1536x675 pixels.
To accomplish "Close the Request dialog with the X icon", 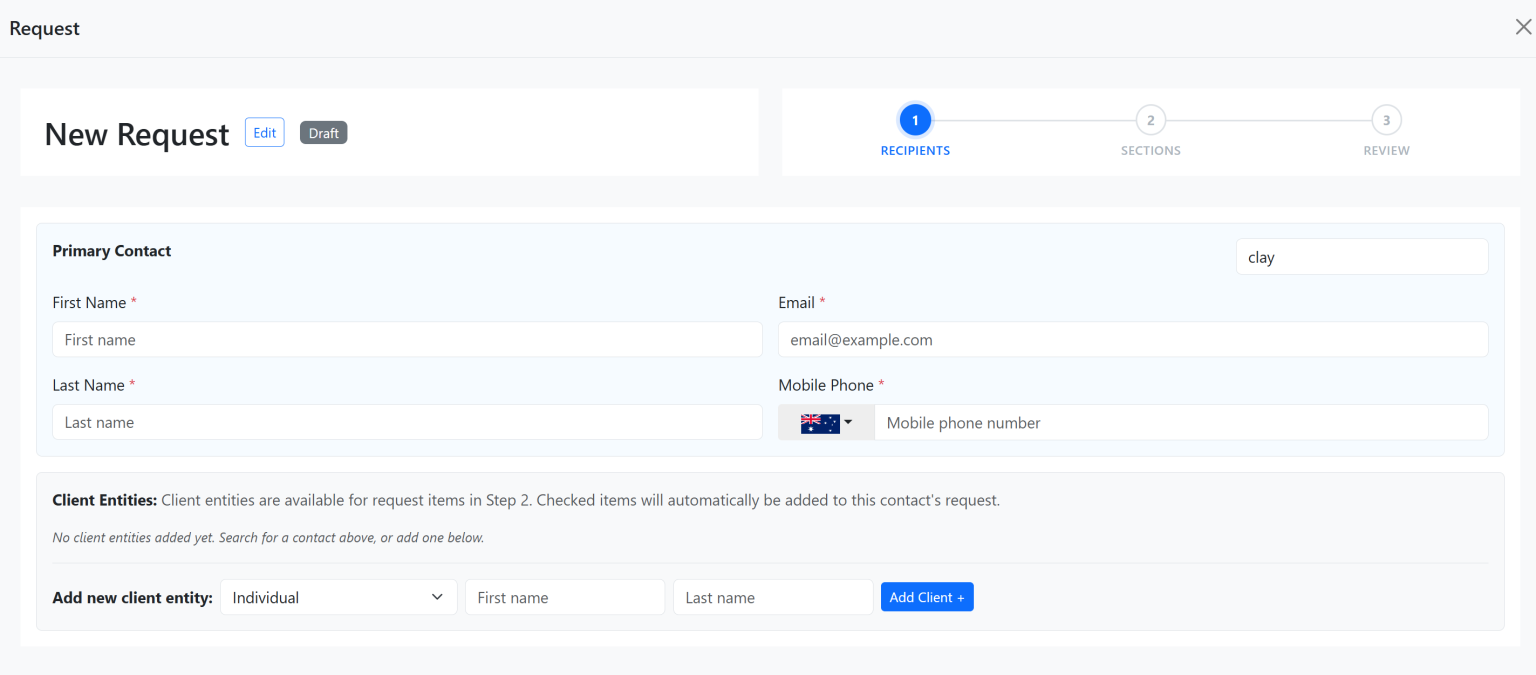I will [1523, 28].
